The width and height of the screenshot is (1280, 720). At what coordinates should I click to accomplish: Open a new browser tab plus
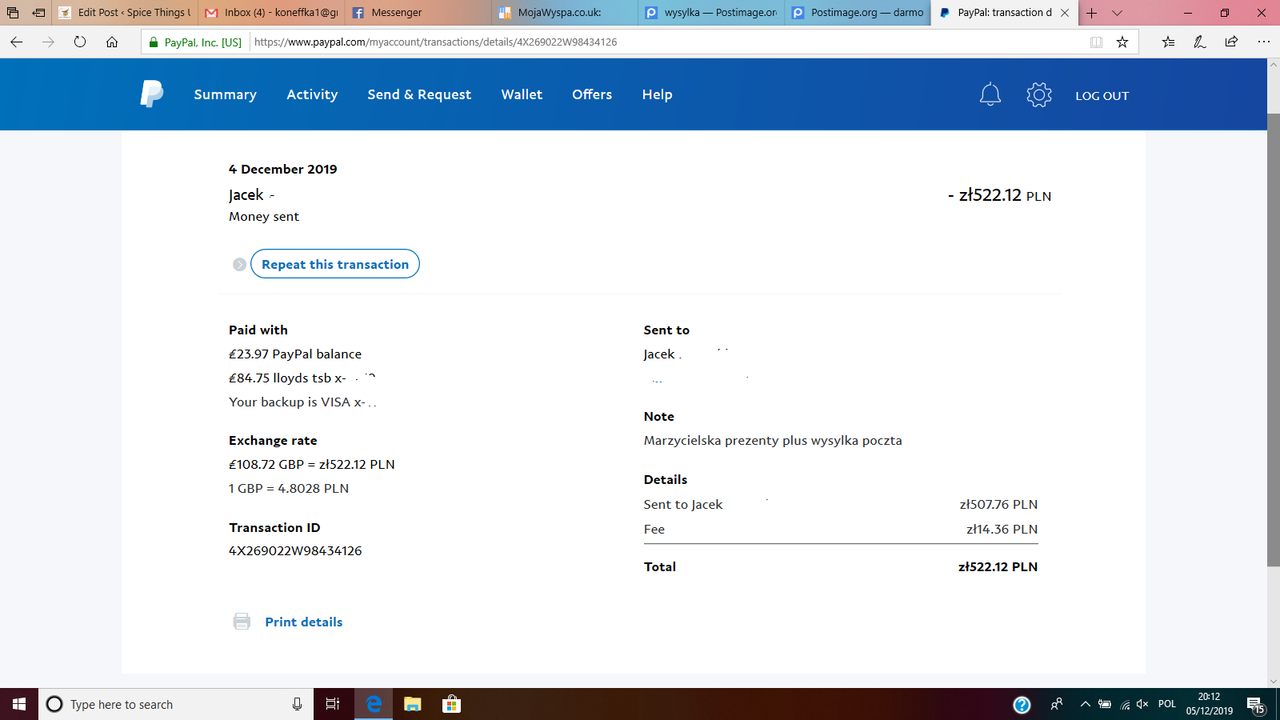(1091, 13)
